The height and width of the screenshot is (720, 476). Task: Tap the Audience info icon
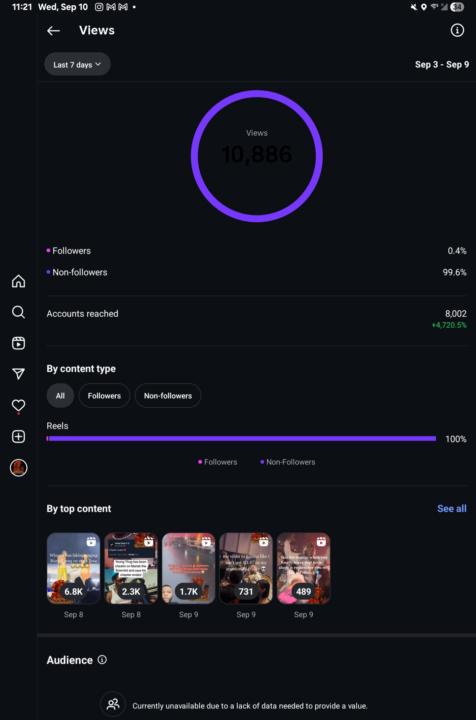click(102, 659)
